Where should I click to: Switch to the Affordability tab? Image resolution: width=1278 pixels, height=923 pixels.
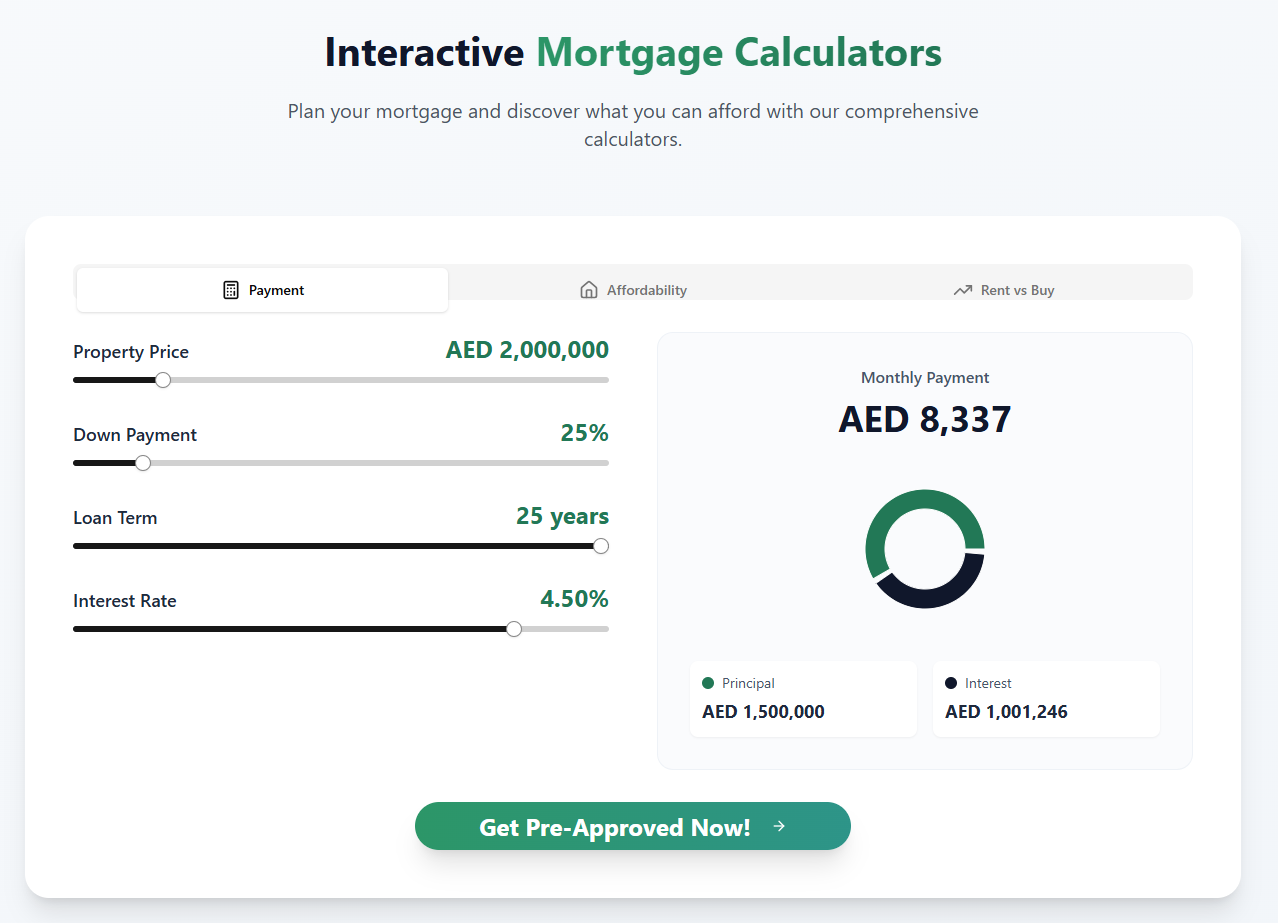tap(634, 290)
